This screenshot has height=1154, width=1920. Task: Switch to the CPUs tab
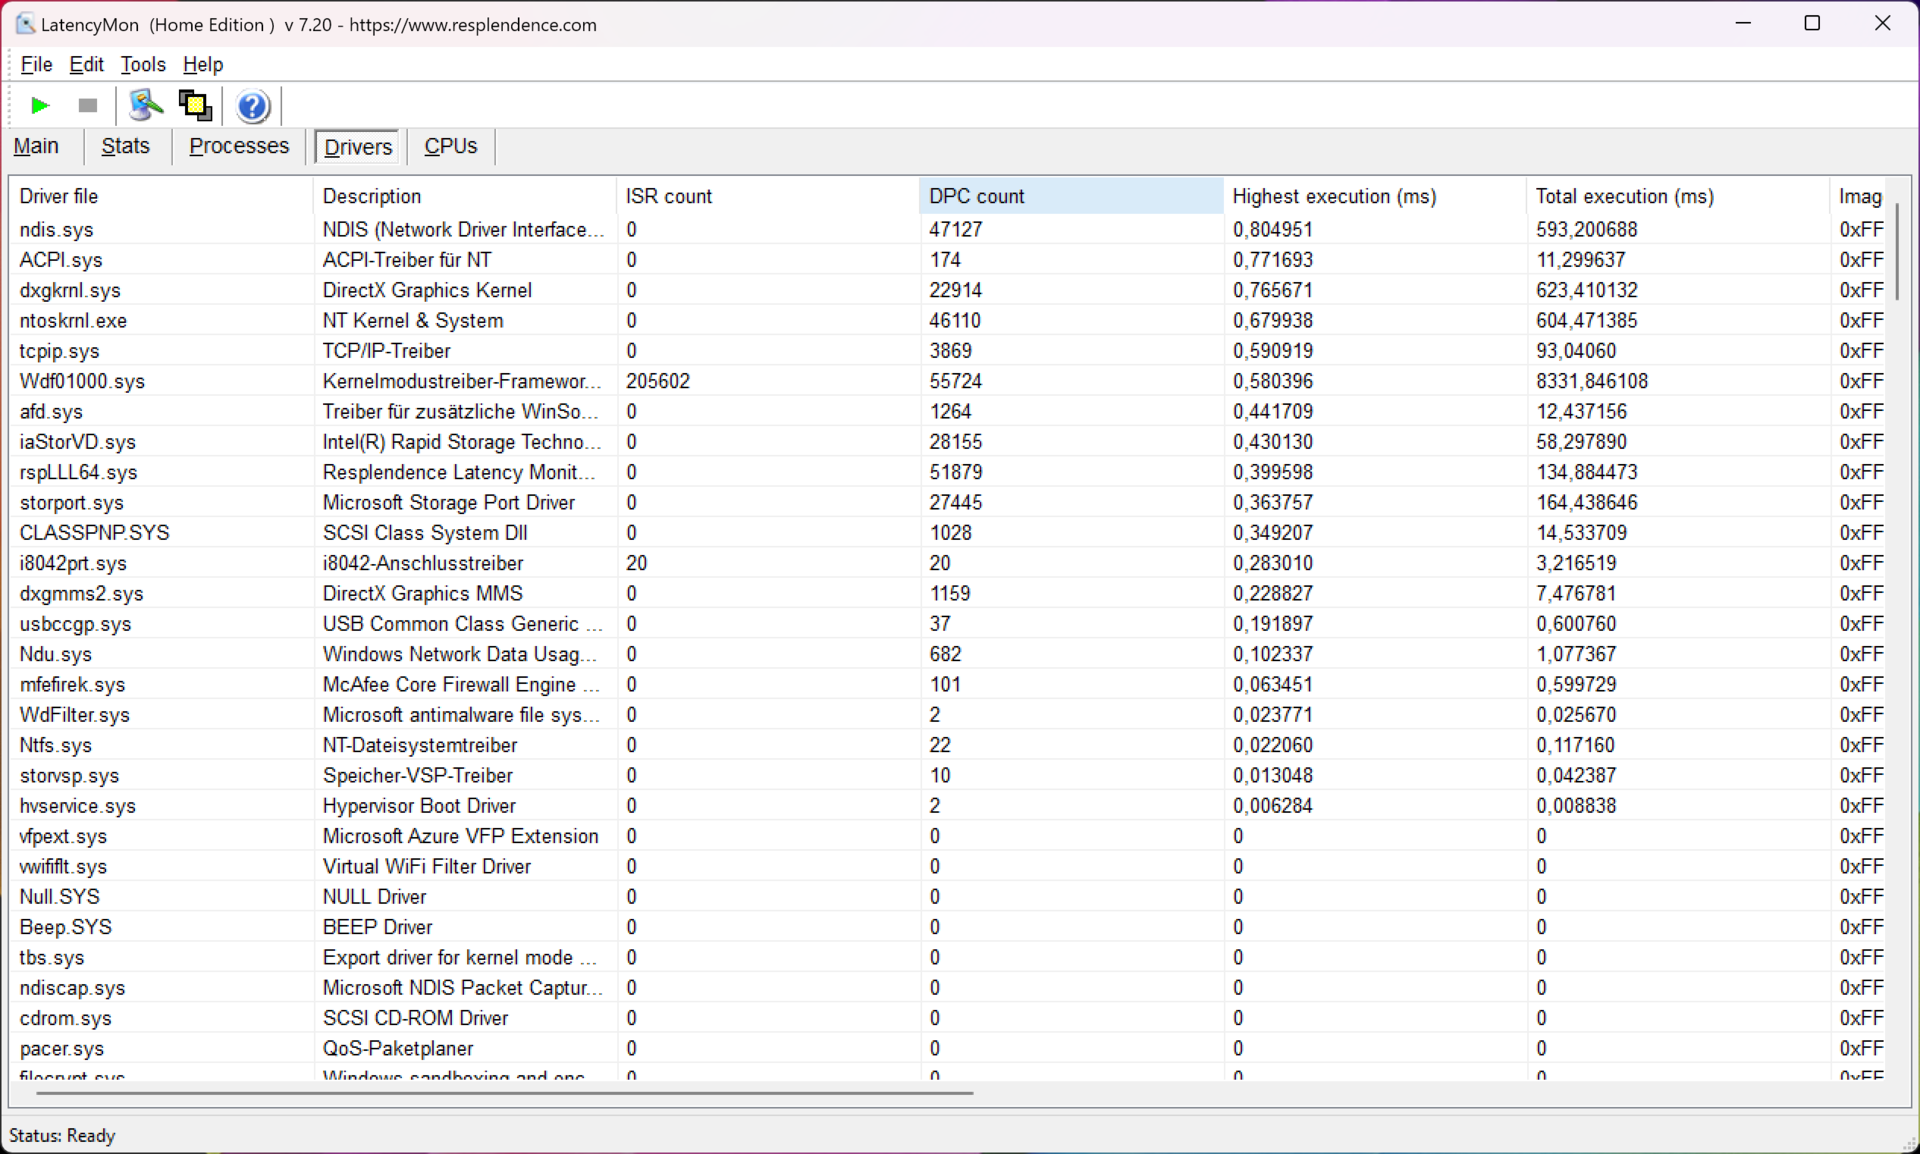click(x=451, y=146)
